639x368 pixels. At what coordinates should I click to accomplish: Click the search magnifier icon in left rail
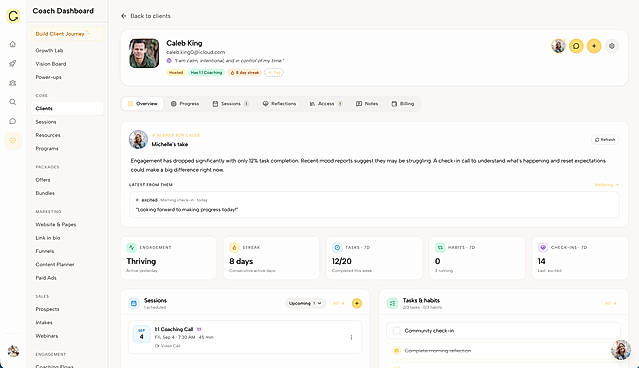click(x=13, y=102)
